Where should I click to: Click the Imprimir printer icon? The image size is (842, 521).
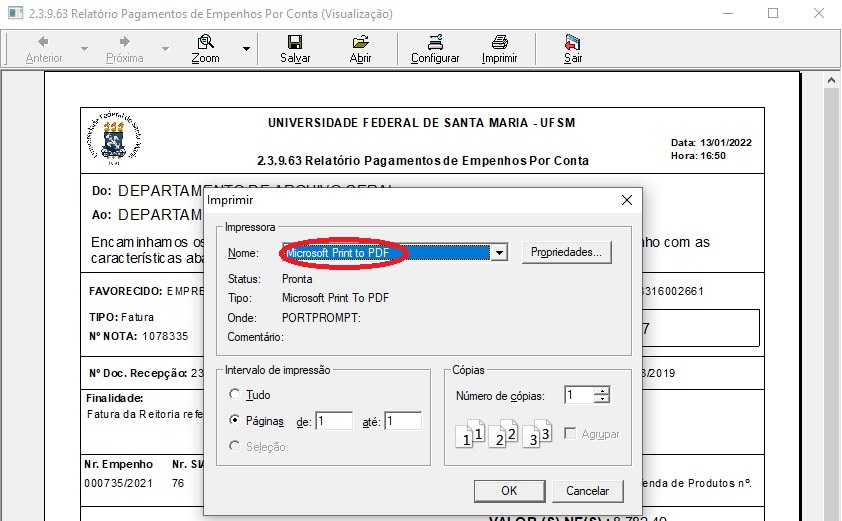(x=499, y=43)
